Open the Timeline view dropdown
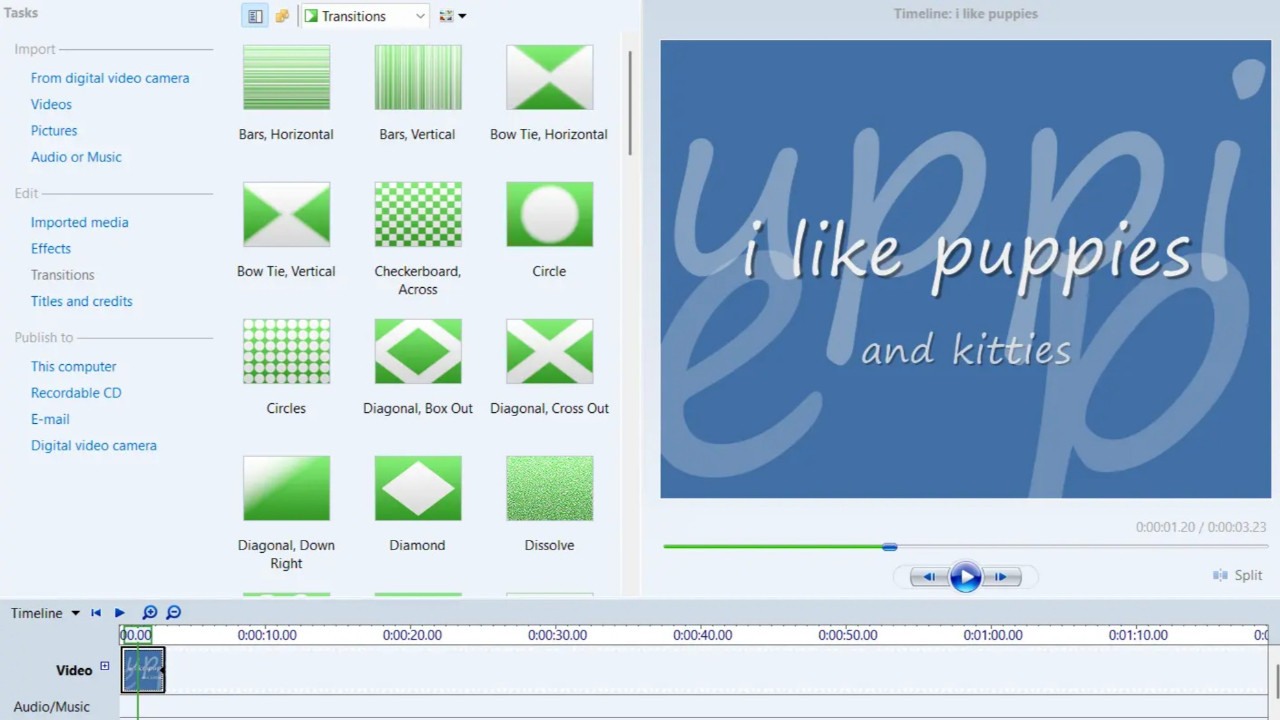This screenshot has width=1280, height=720. [x=45, y=613]
